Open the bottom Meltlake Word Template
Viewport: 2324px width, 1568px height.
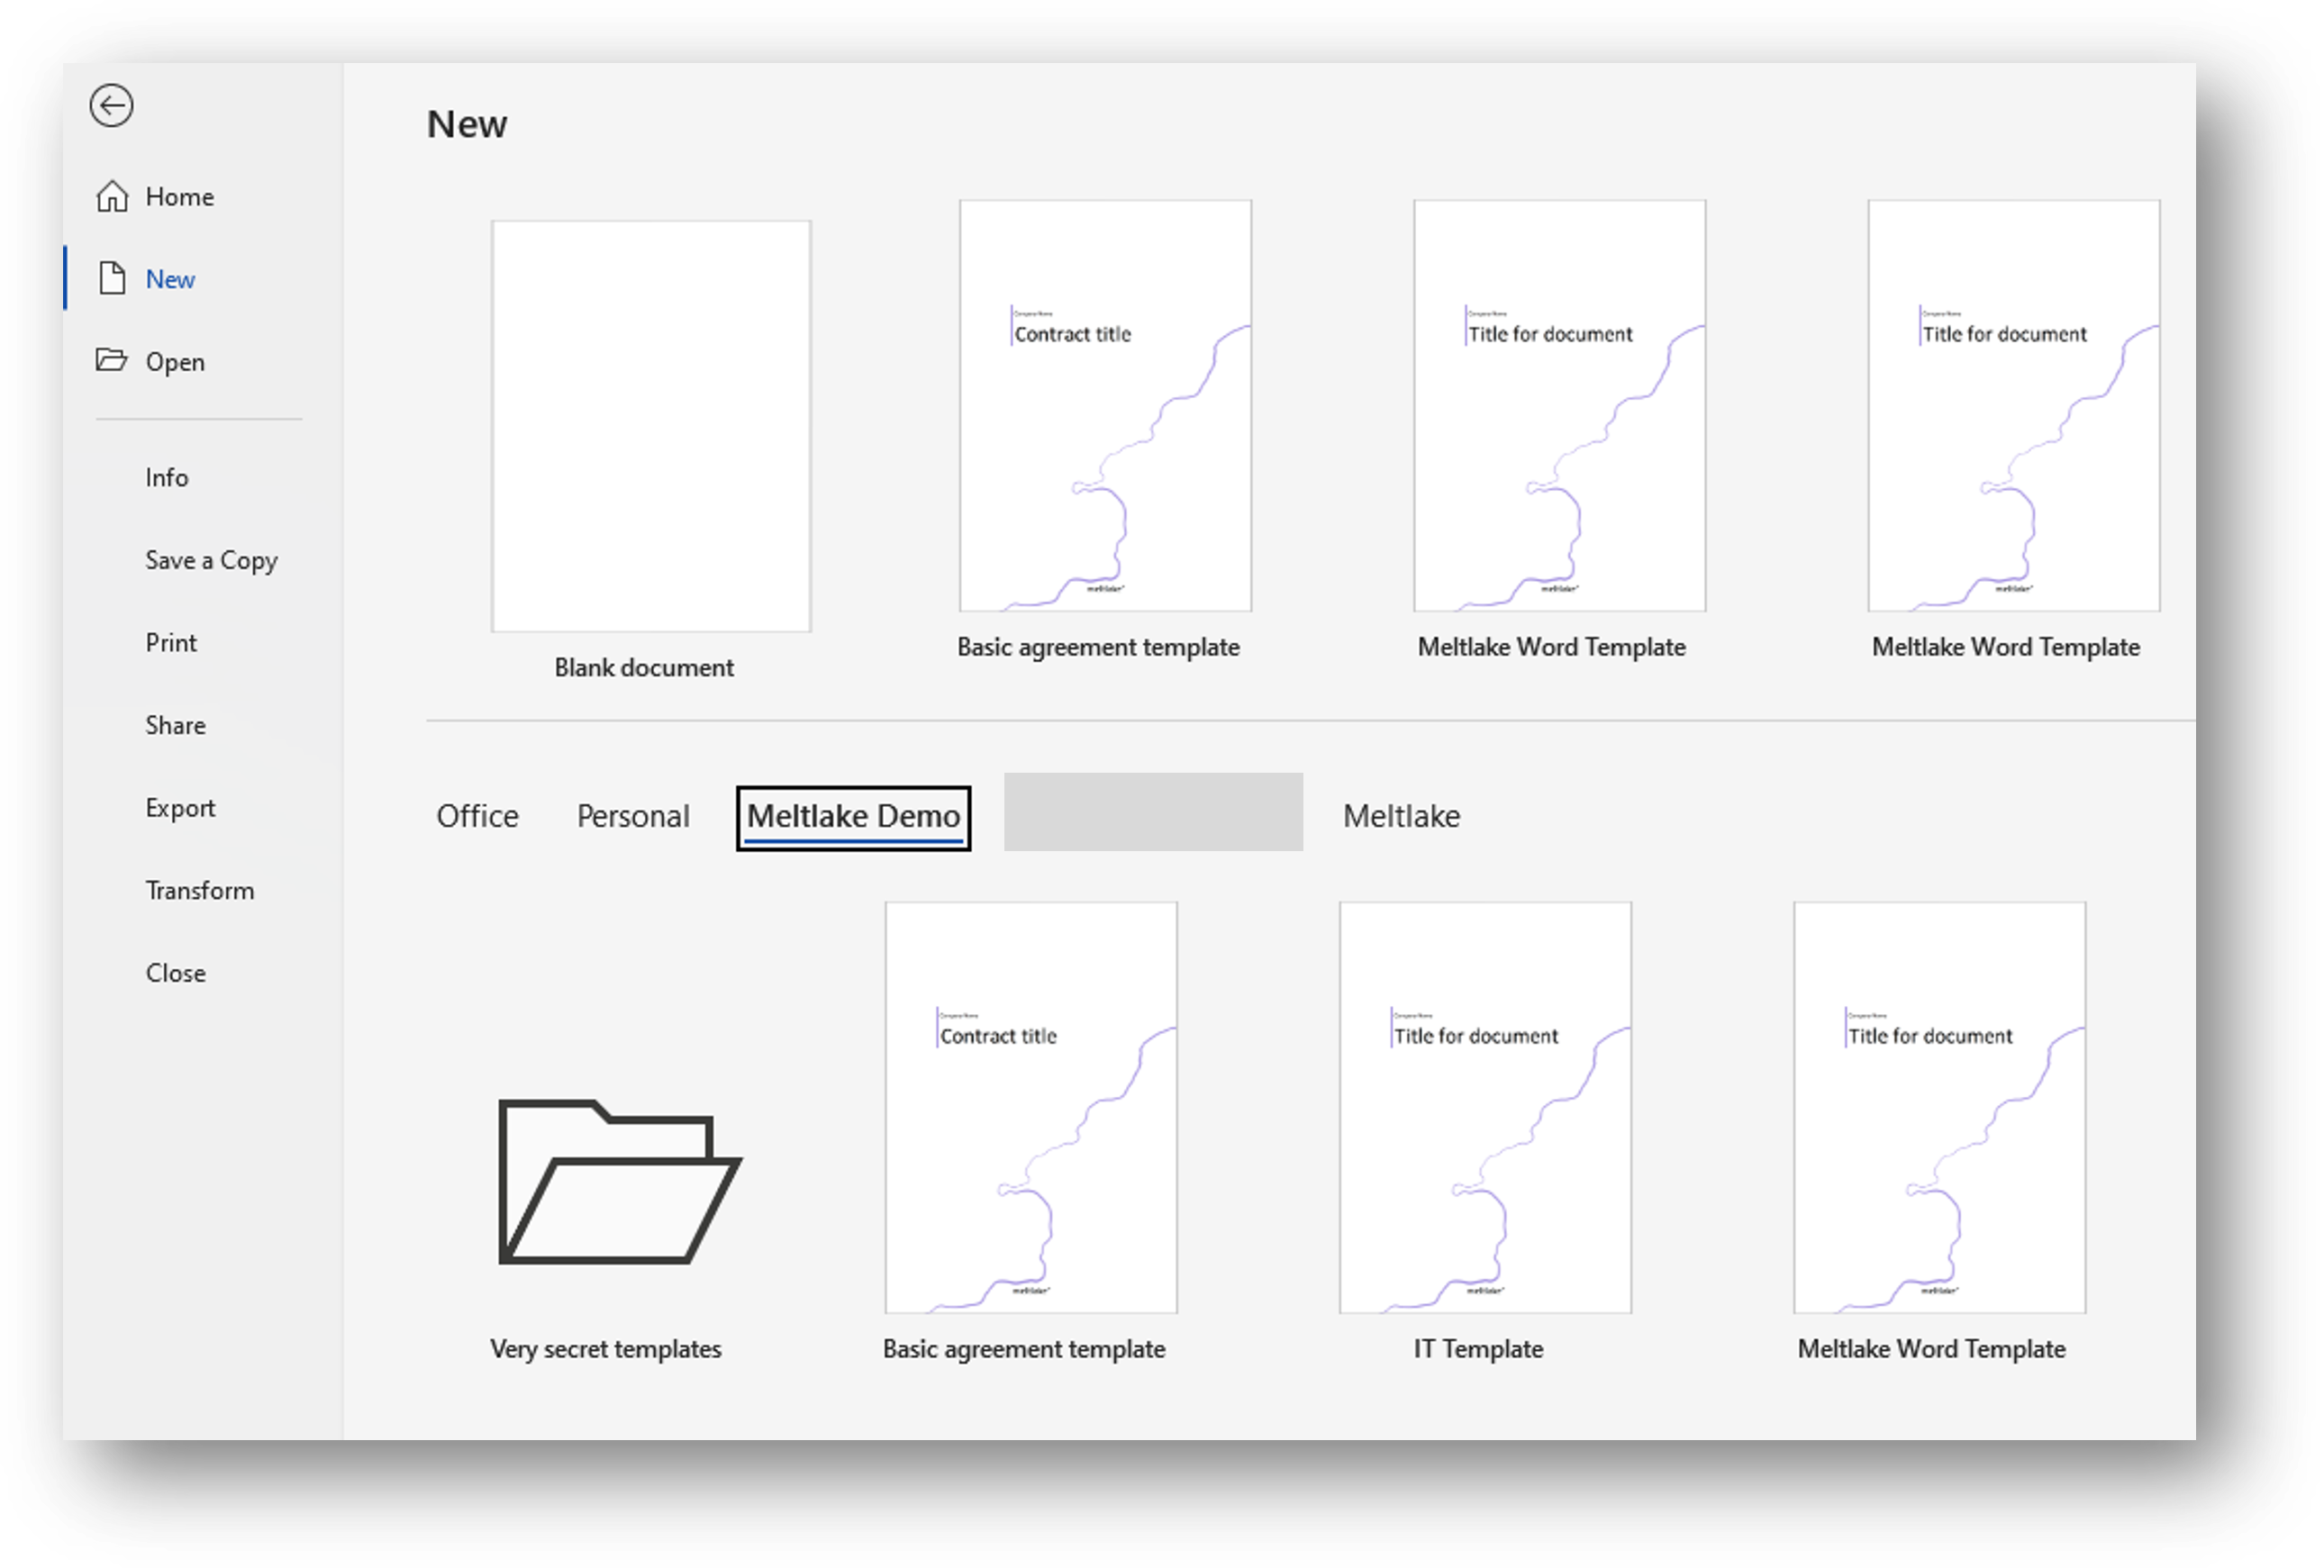pos(1939,1108)
